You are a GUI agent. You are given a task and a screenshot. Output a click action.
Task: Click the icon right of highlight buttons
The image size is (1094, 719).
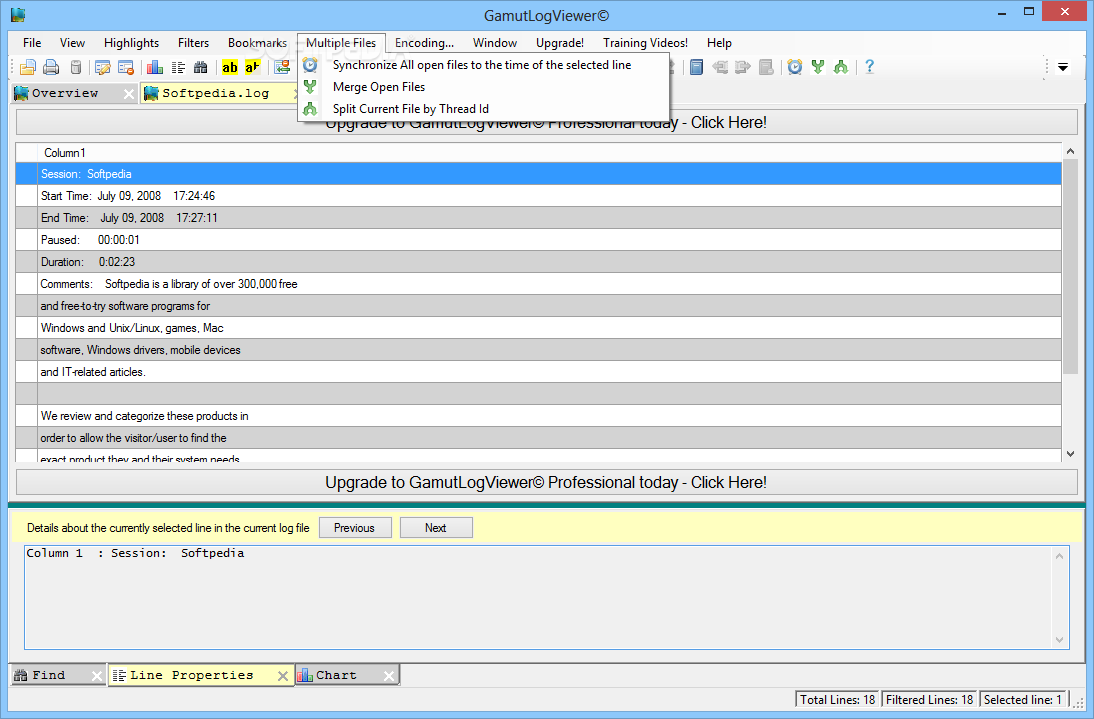pyautogui.click(x=282, y=67)
